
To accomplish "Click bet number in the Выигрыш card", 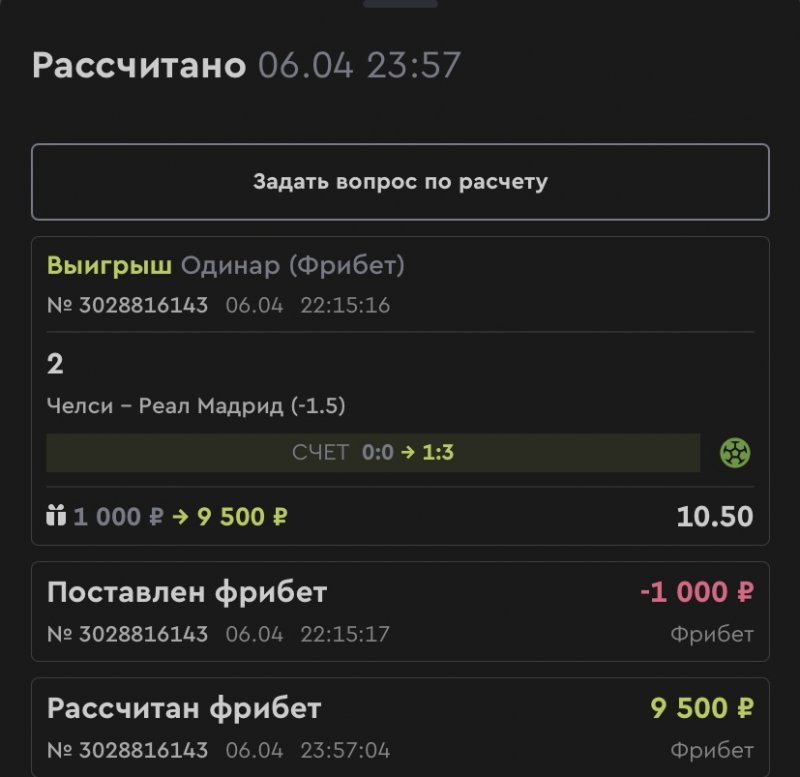I will pos(128,306).
